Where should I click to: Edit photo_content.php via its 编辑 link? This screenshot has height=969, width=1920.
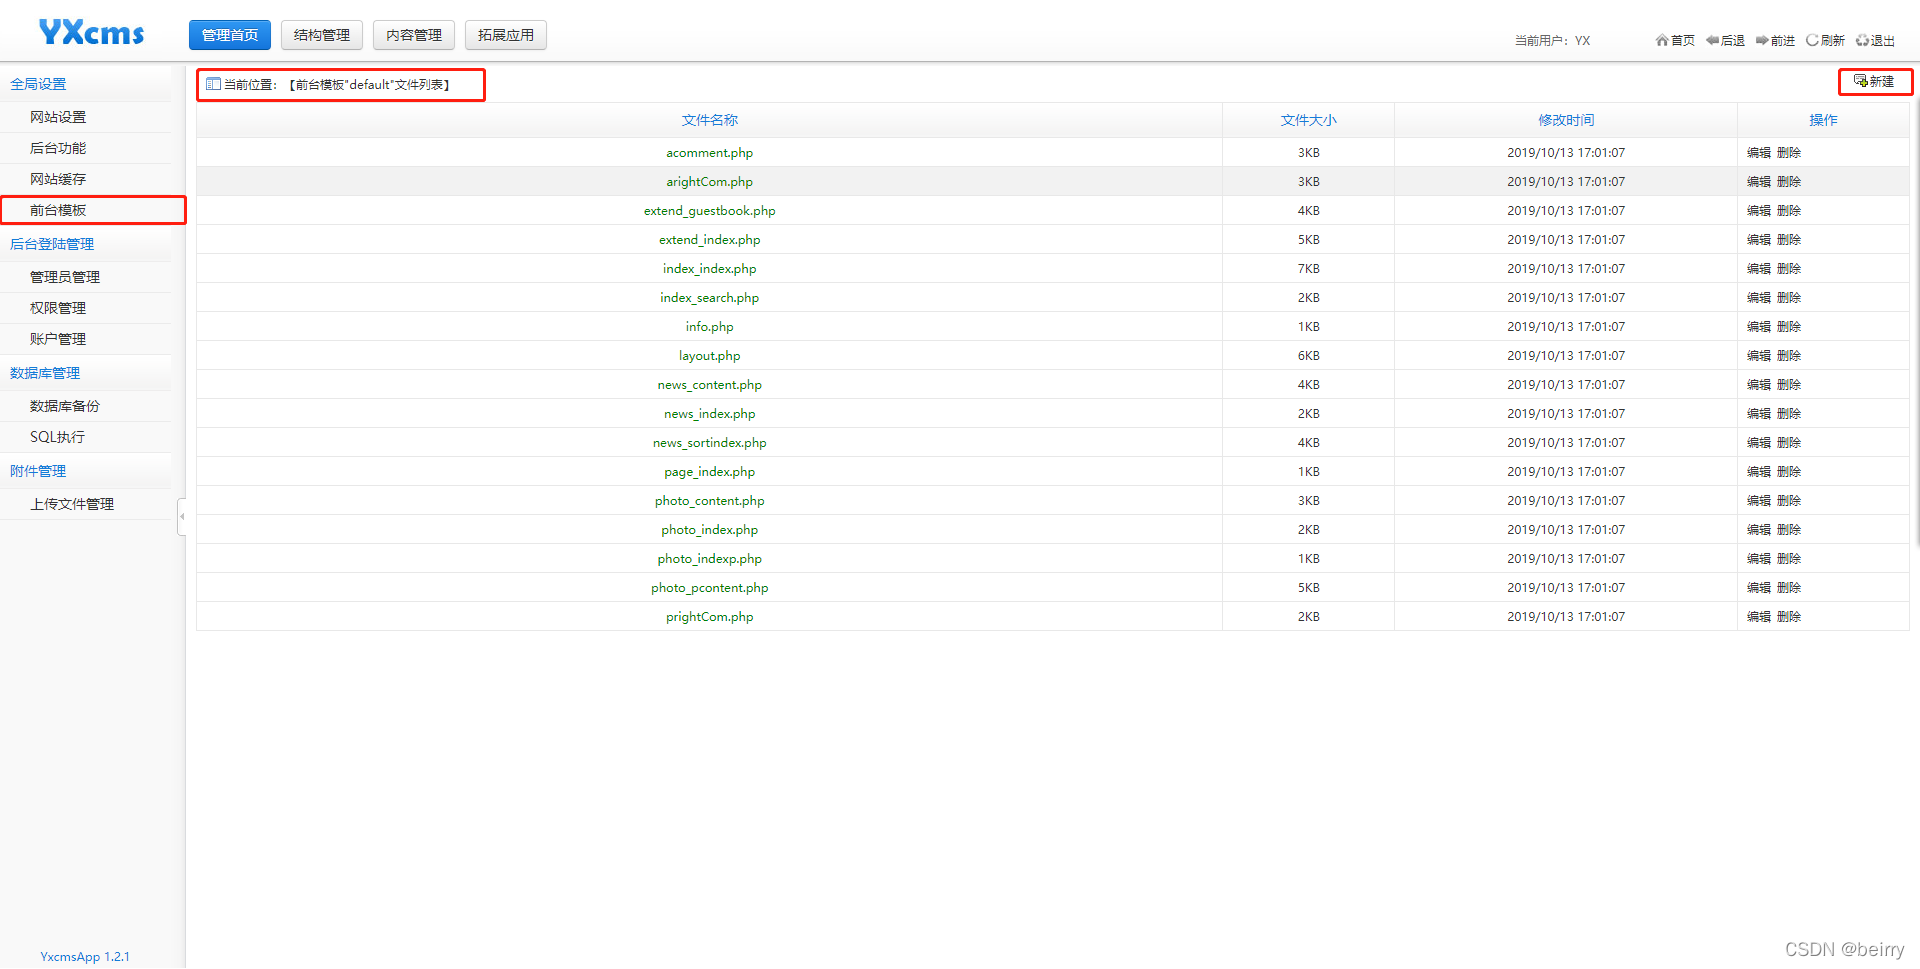click(x=1759, y=501)
